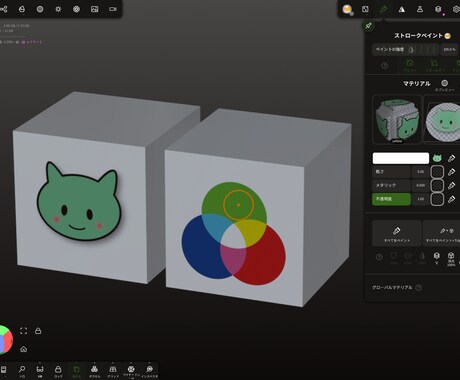
Task: Pin the paint panel with green pin icon
Action: point(368,26)
